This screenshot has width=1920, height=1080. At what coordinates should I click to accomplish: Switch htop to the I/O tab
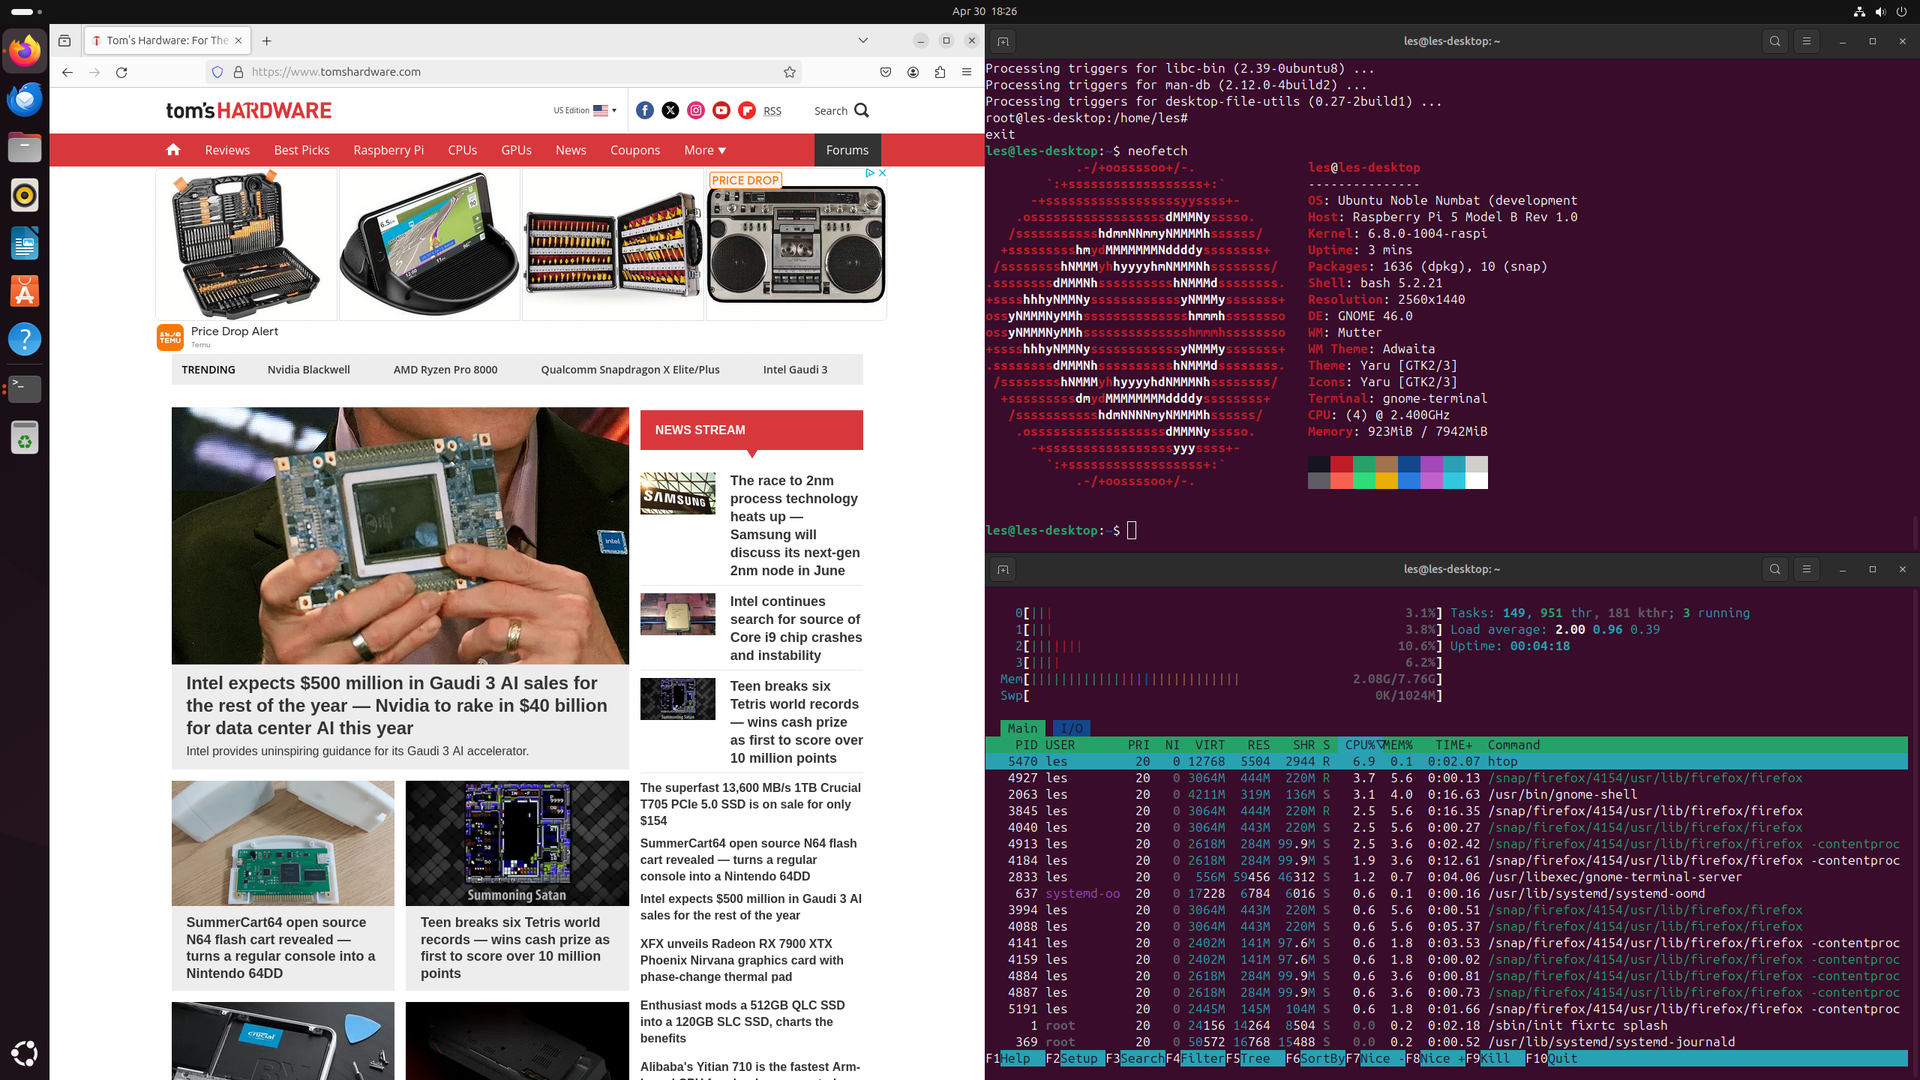[x=1073, y=728]
